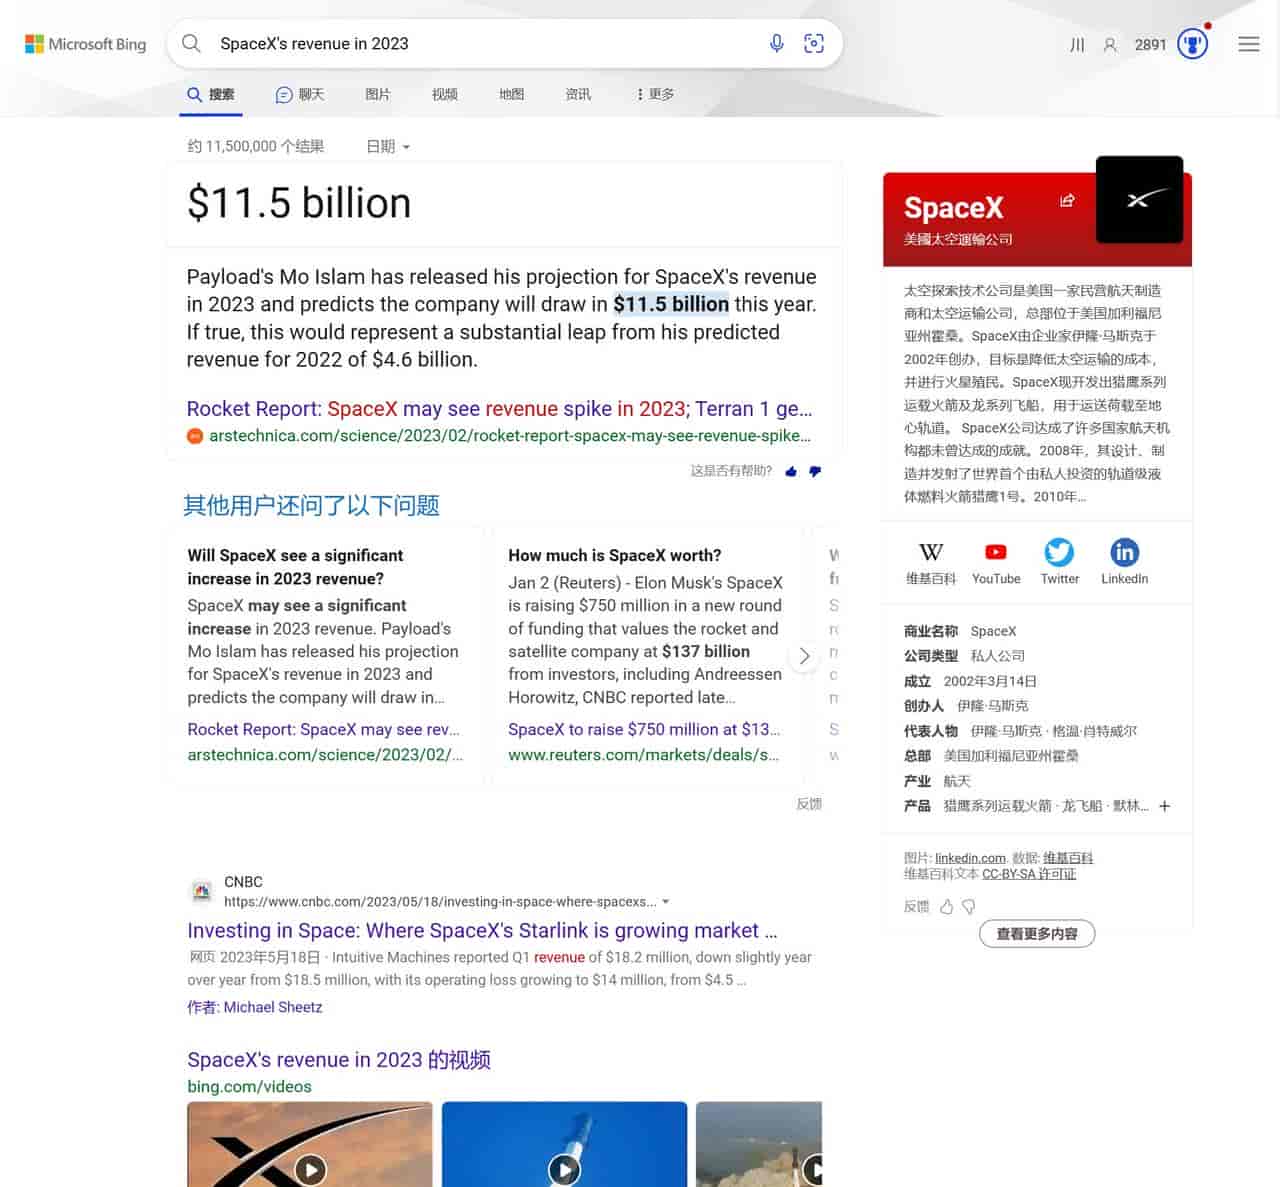Give a thumbs down on the answer box
Viewport: 1280px width, 1187px height.
(815, 471)
